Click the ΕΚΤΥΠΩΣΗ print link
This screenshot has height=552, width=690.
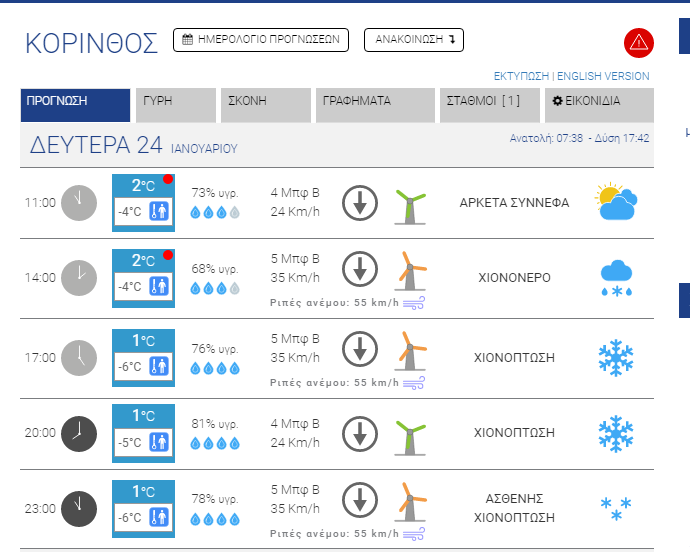coord(521,76)
